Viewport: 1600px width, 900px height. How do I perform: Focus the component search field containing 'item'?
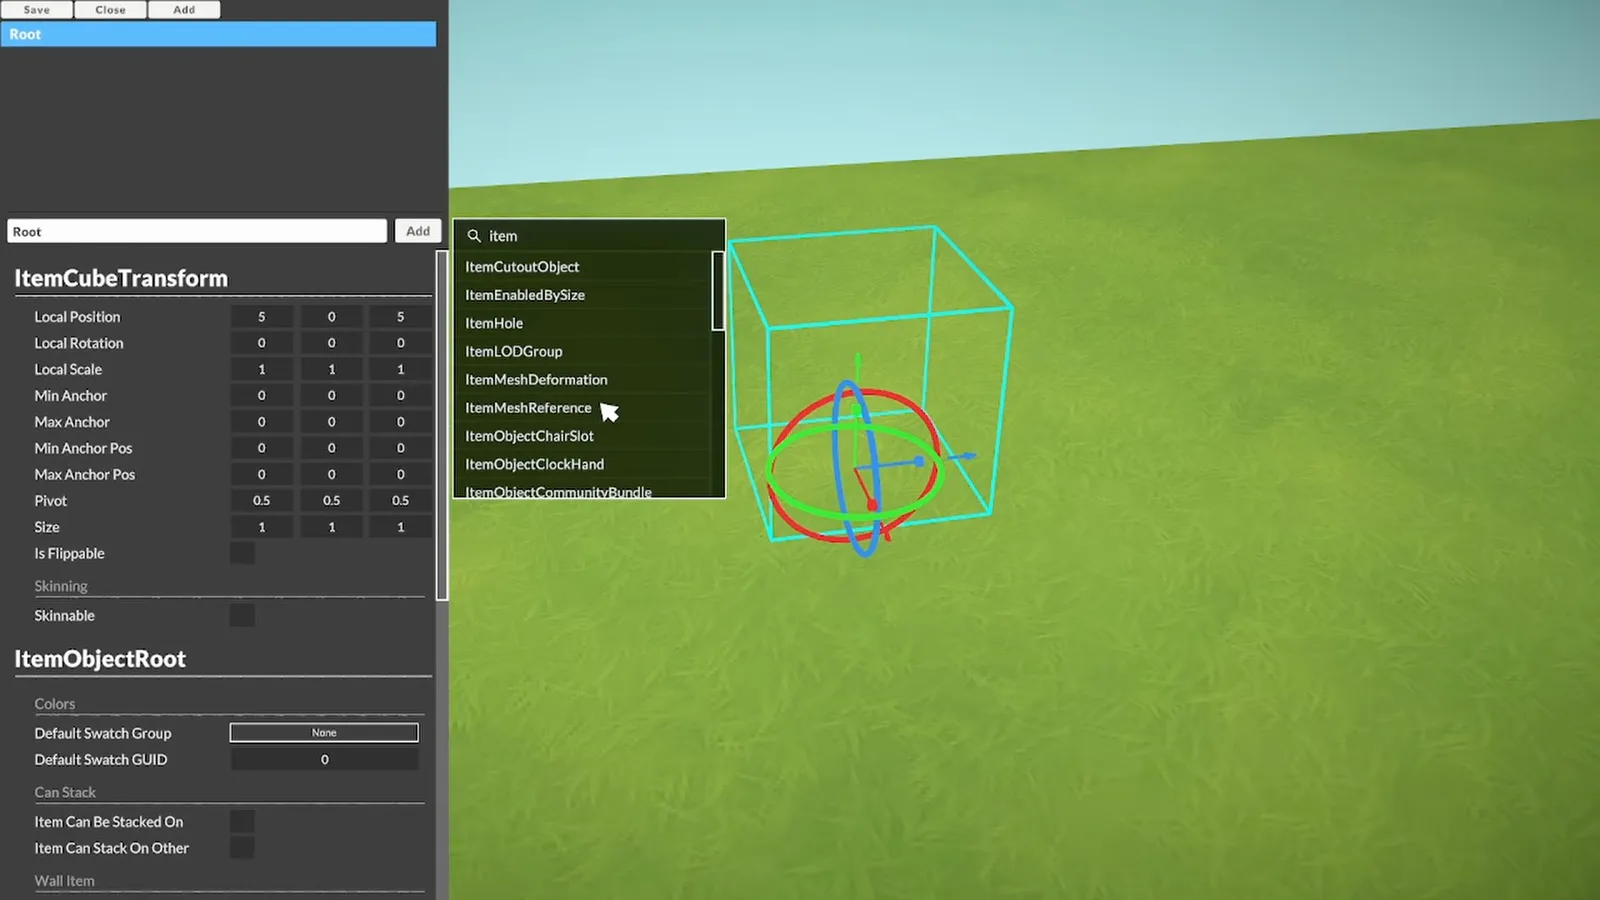589,236
